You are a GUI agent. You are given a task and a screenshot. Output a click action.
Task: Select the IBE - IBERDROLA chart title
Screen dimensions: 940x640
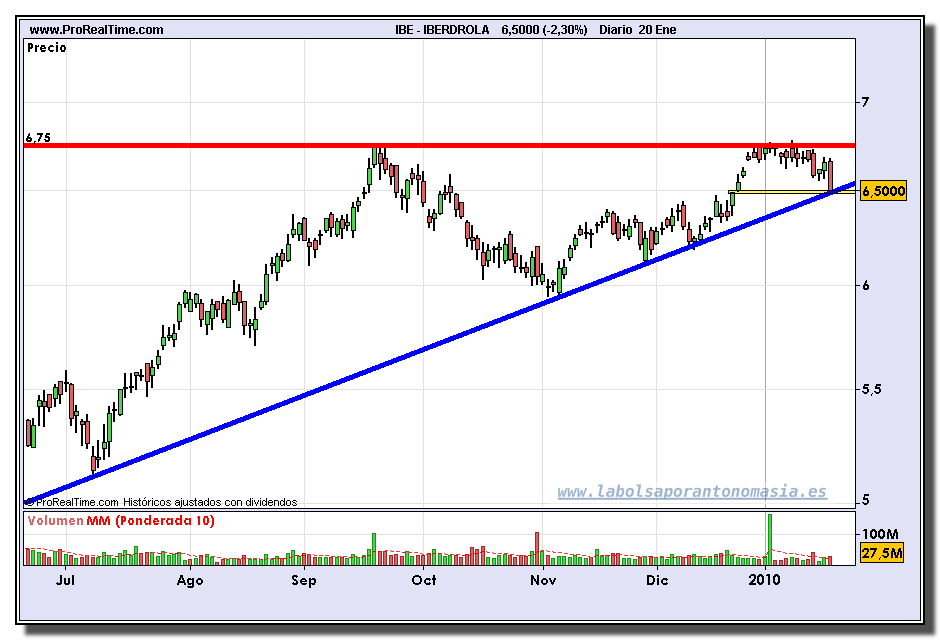coord(442,30)
